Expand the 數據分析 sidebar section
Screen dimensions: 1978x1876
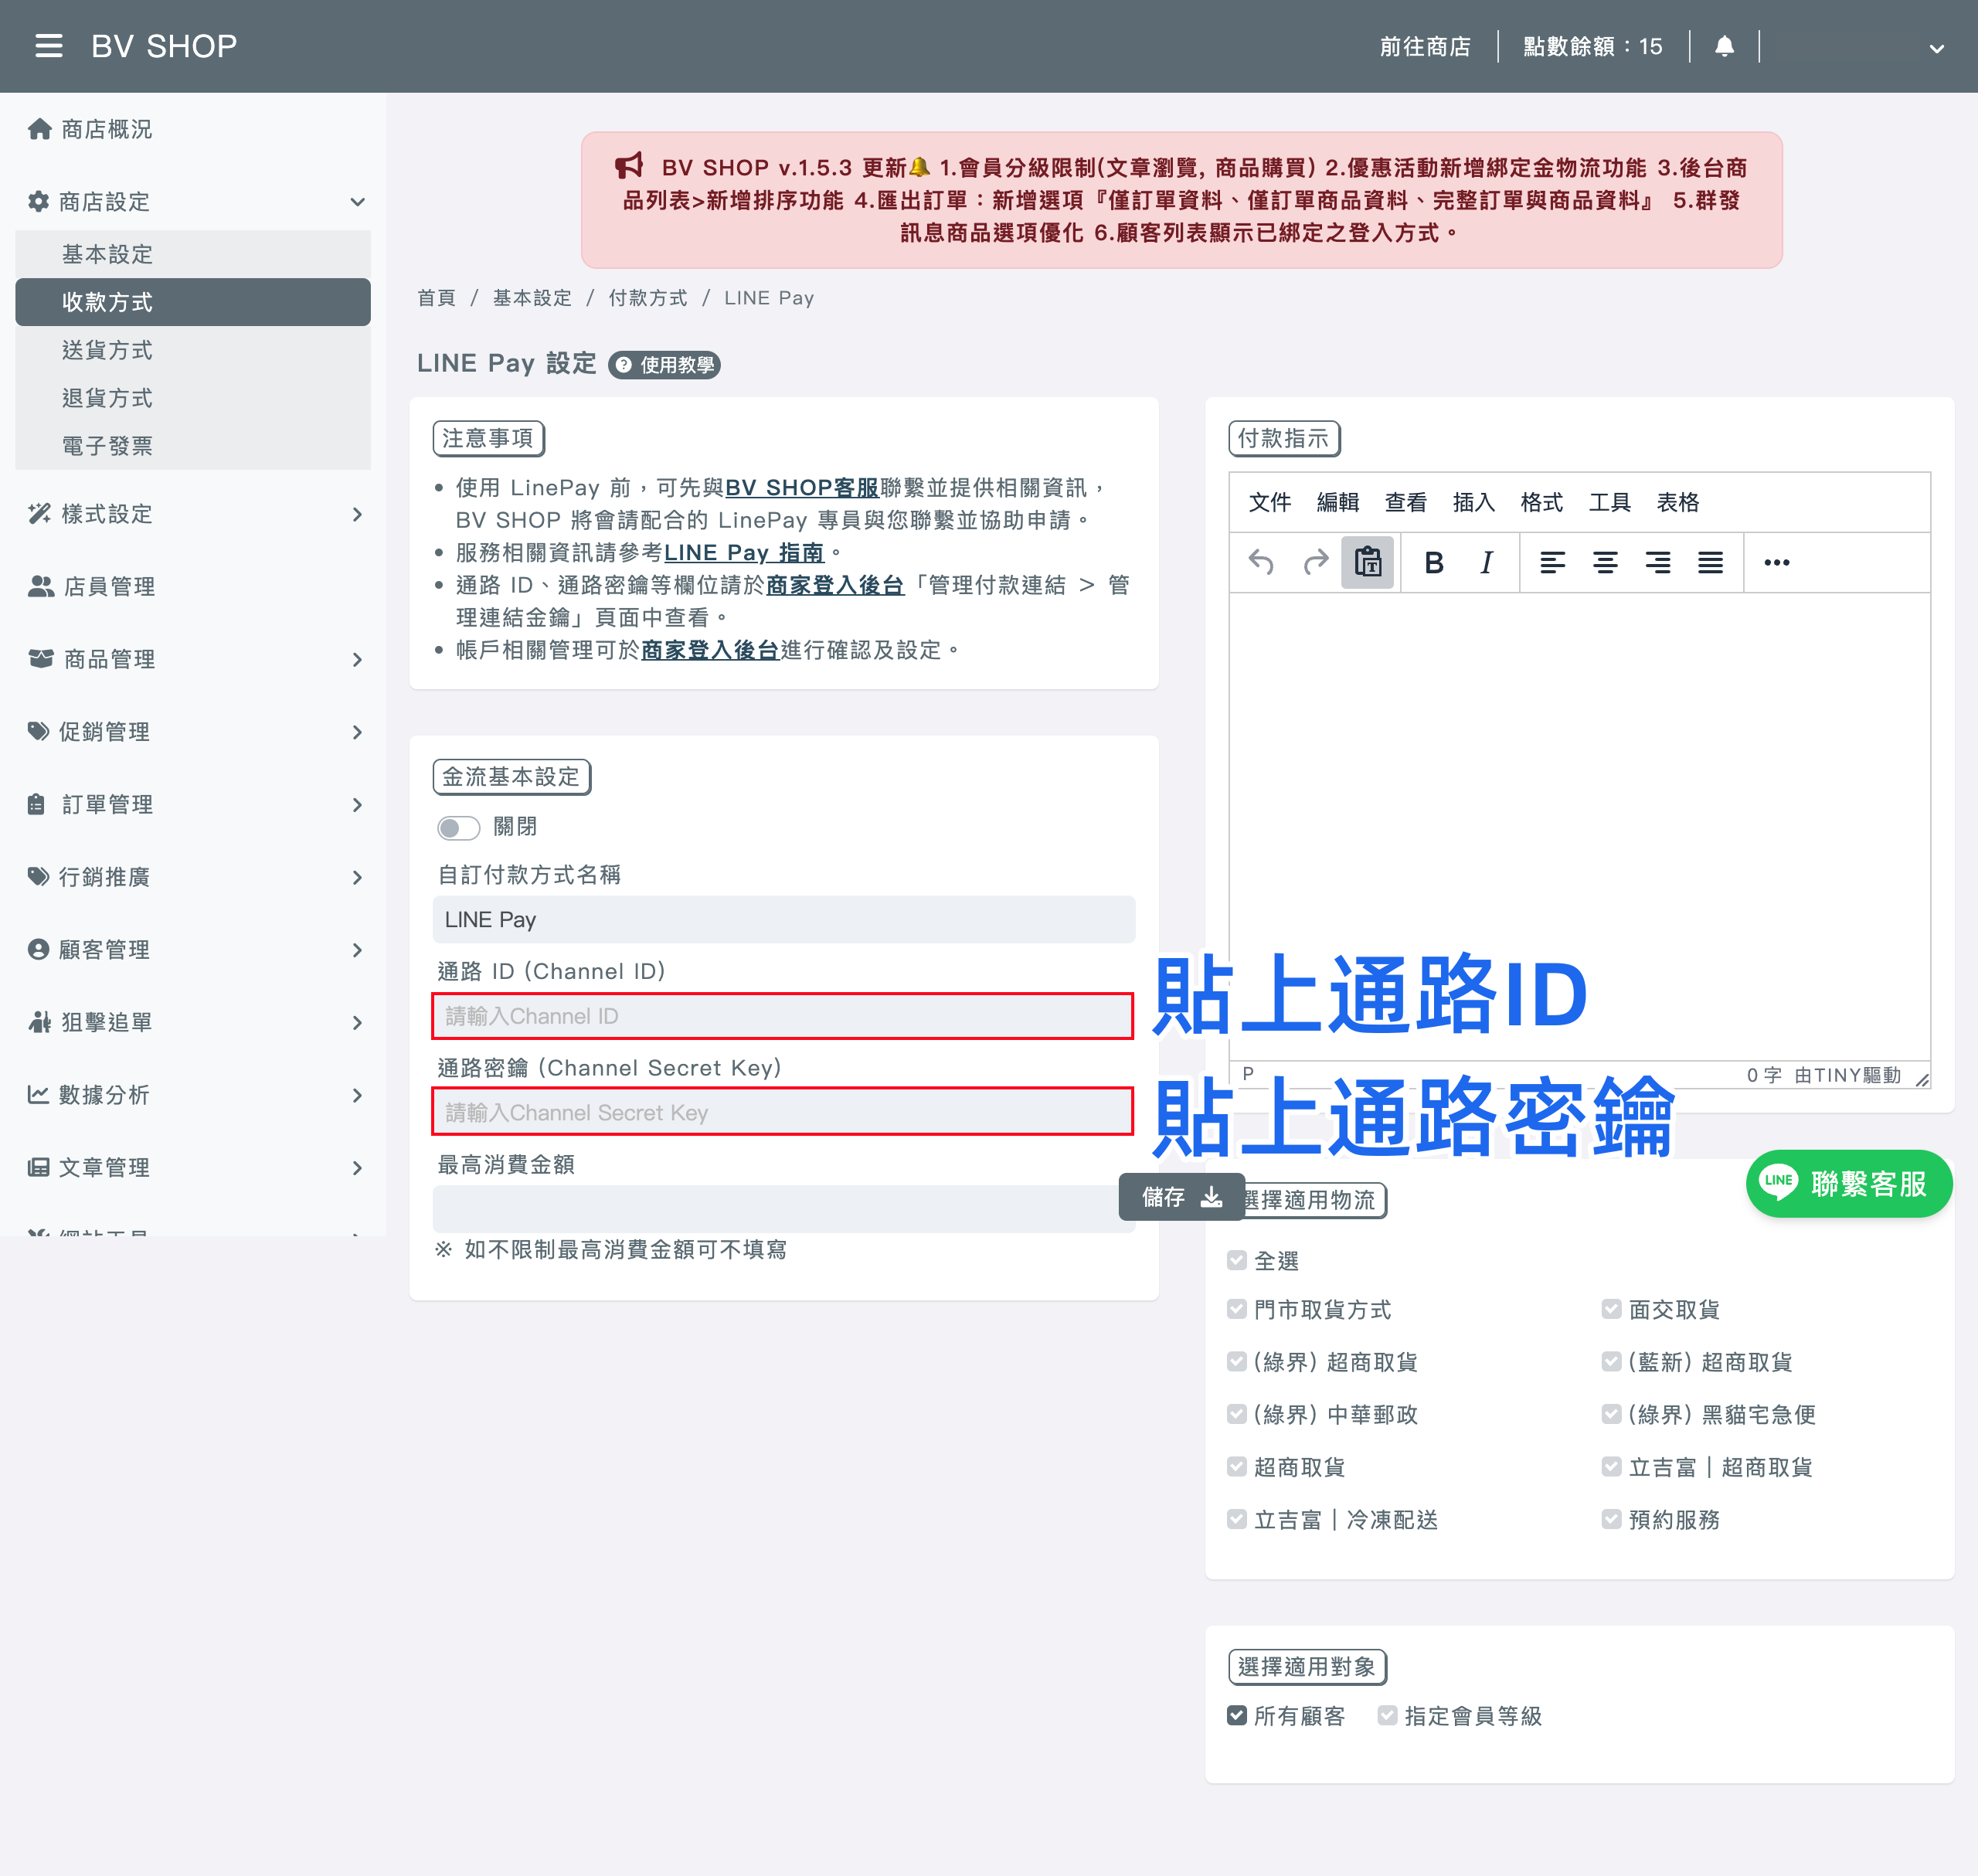click(193, 1095)
